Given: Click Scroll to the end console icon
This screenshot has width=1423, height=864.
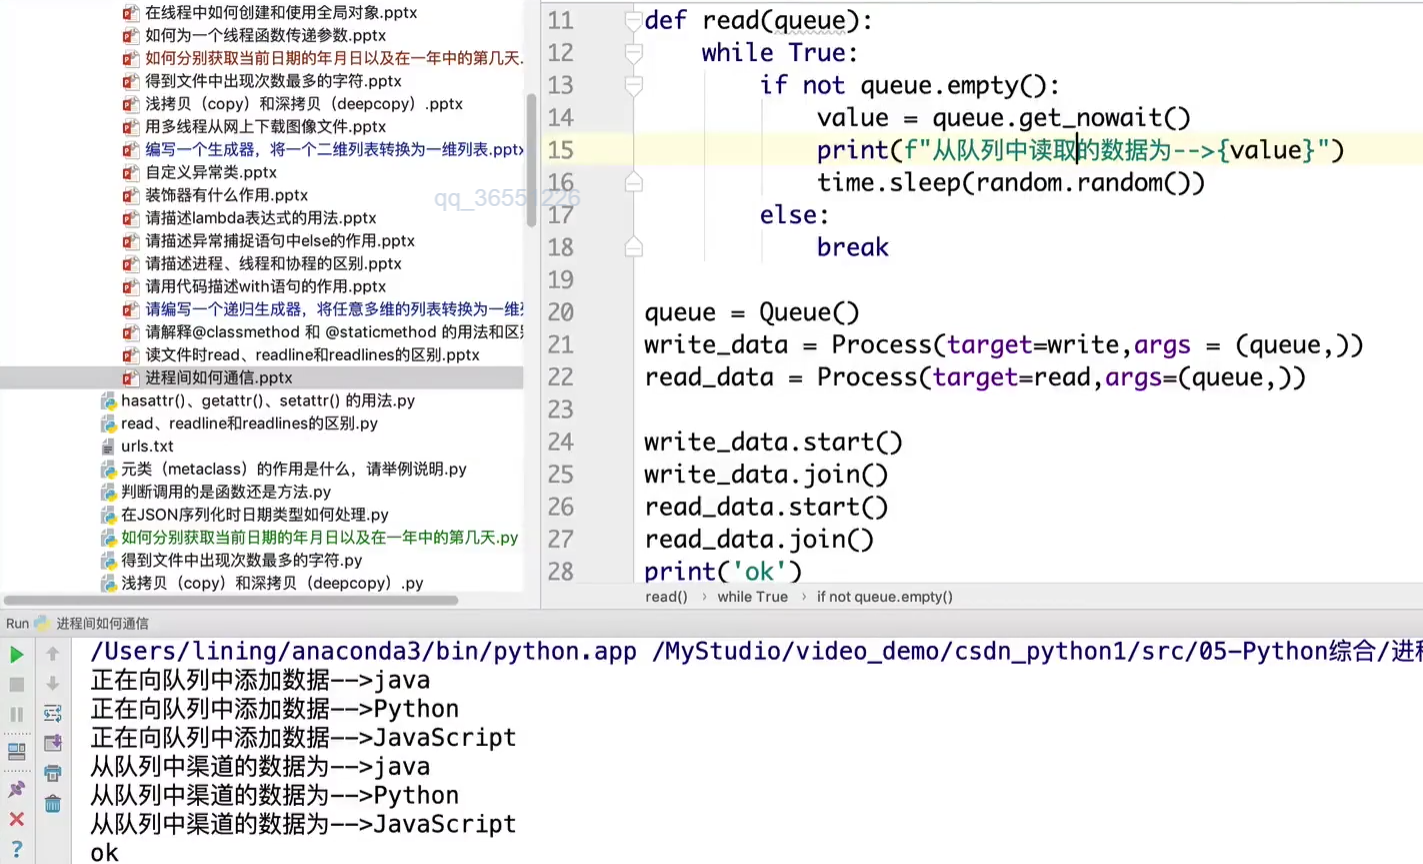Looking at the screenshot, I should [x=53, y=743].
